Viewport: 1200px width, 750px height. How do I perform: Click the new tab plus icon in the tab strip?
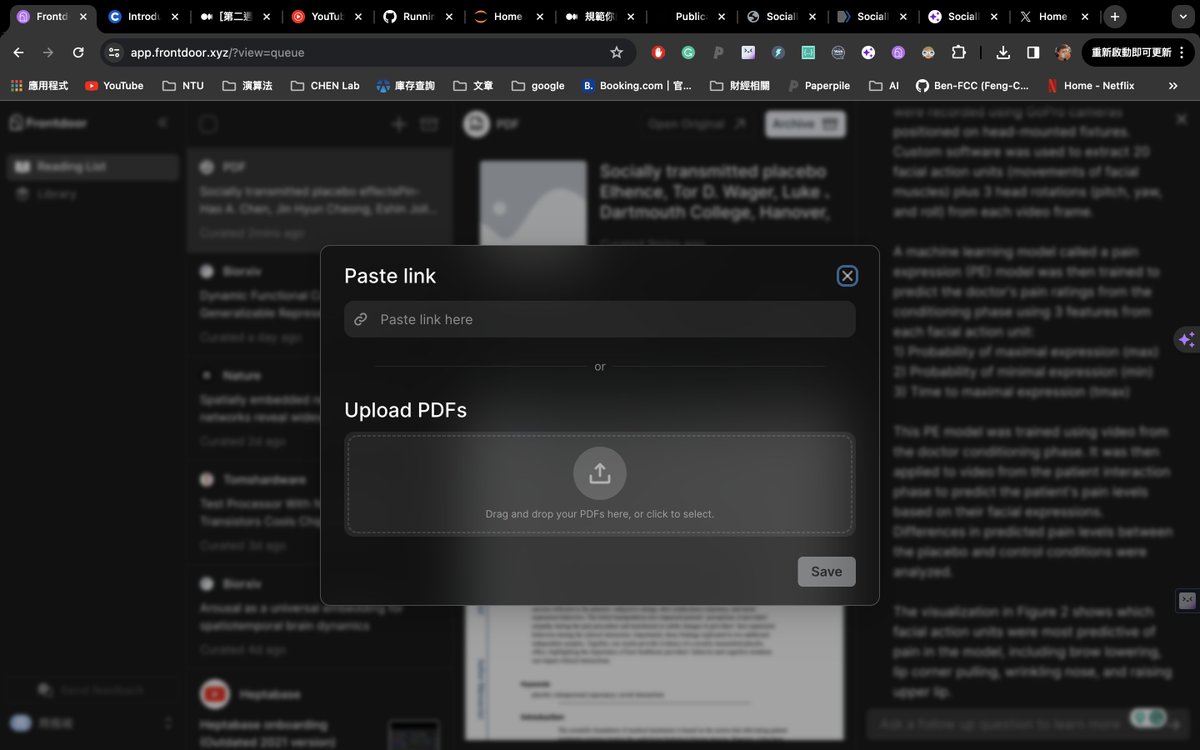pyautogui.click(x=1114, y=16)
